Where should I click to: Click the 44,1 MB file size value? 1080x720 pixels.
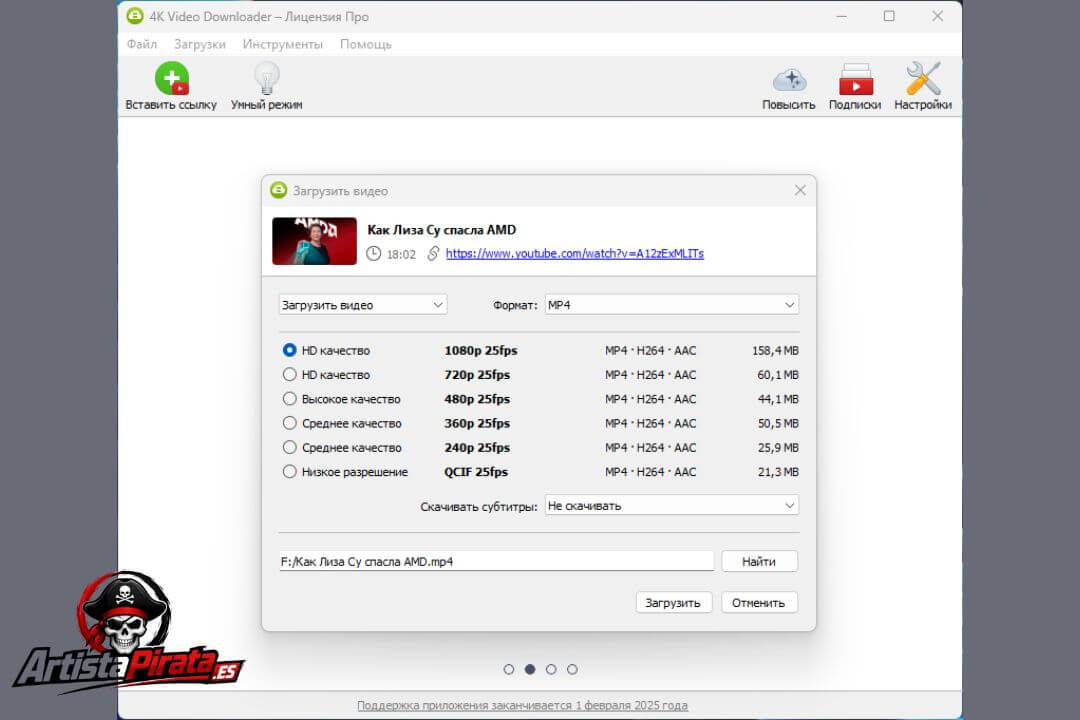(778, 398)
